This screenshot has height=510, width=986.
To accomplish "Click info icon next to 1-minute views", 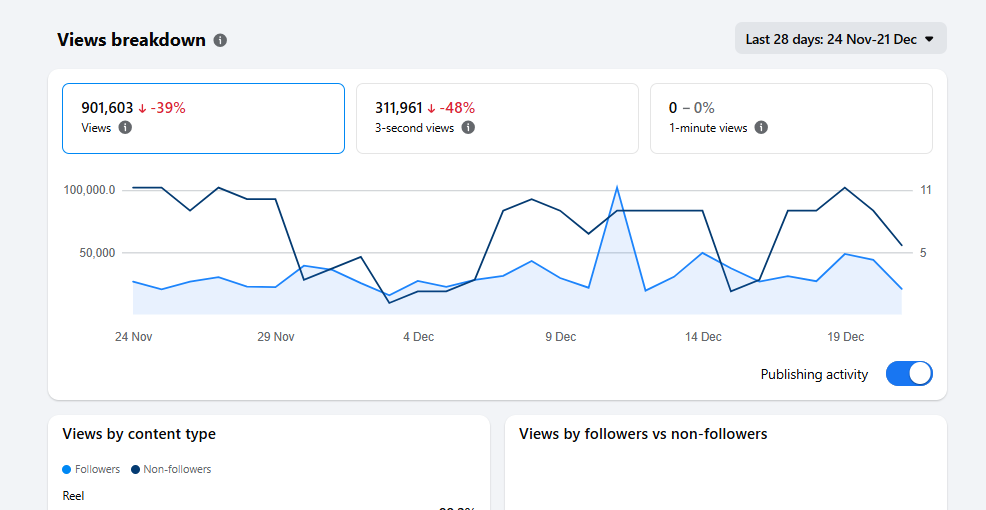I will (761, 128).
